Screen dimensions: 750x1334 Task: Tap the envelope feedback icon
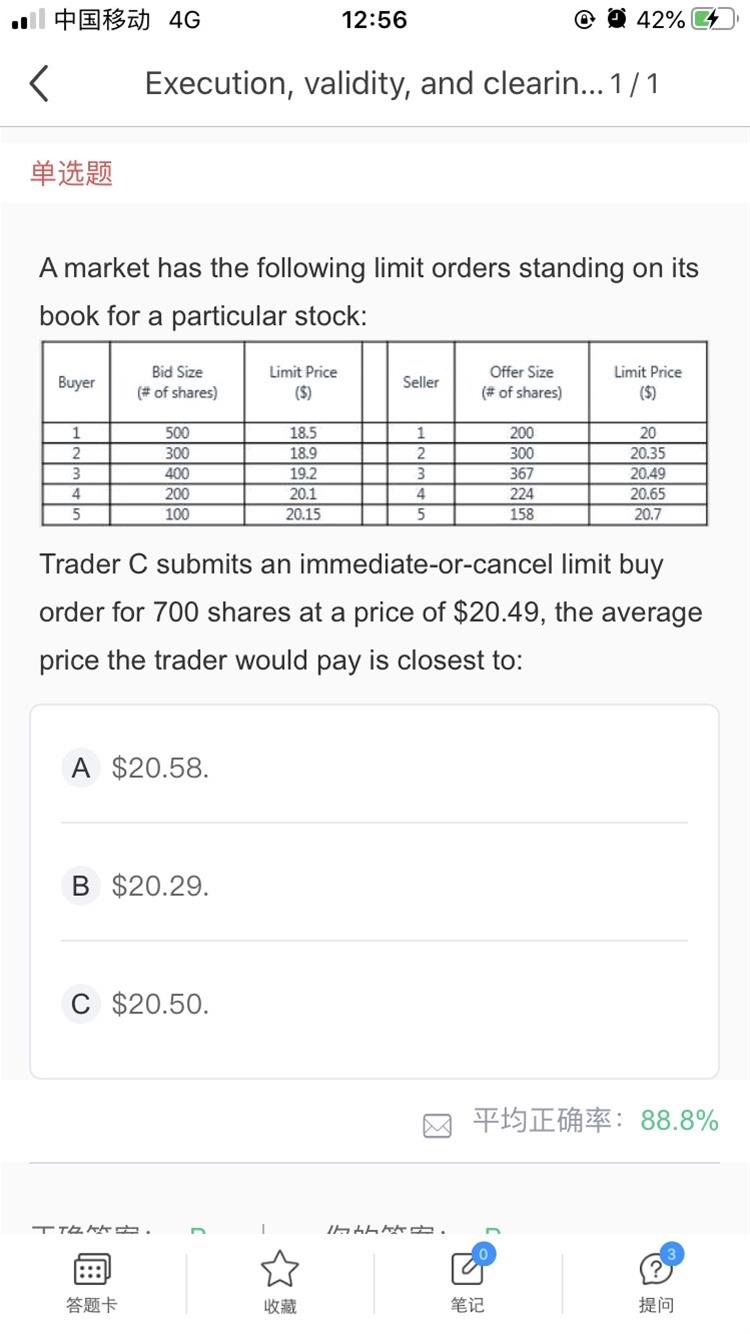pyautogui.click(x=437, y=1126)
